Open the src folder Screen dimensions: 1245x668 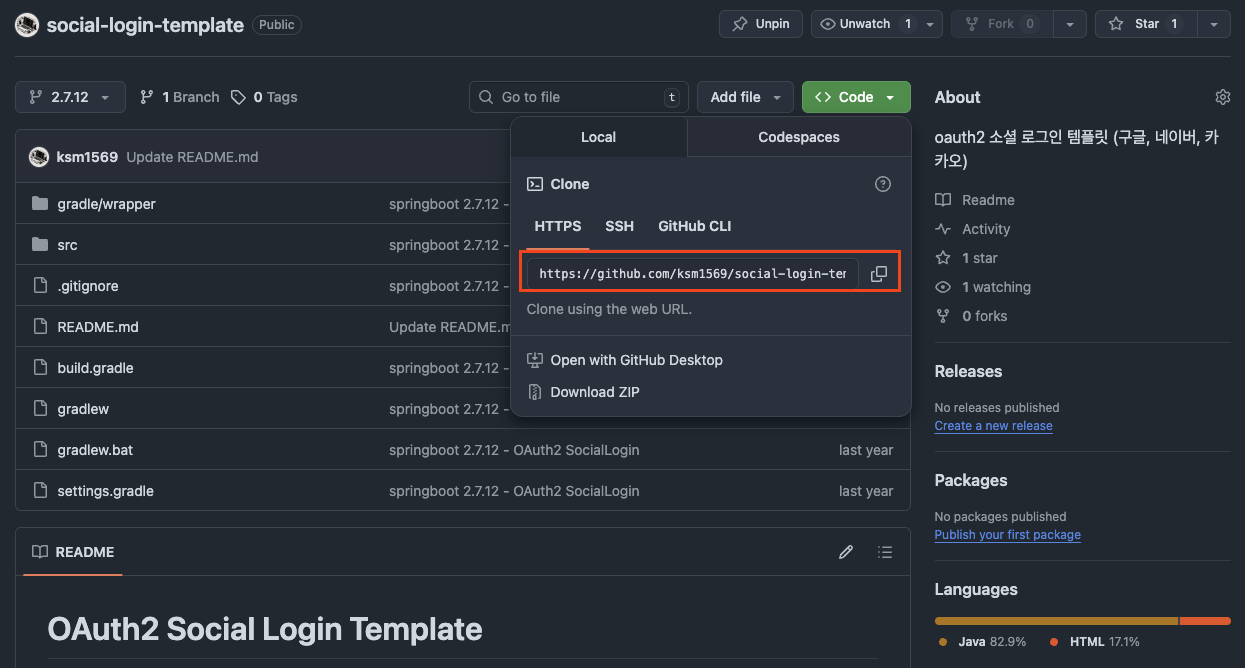(67, 245)
